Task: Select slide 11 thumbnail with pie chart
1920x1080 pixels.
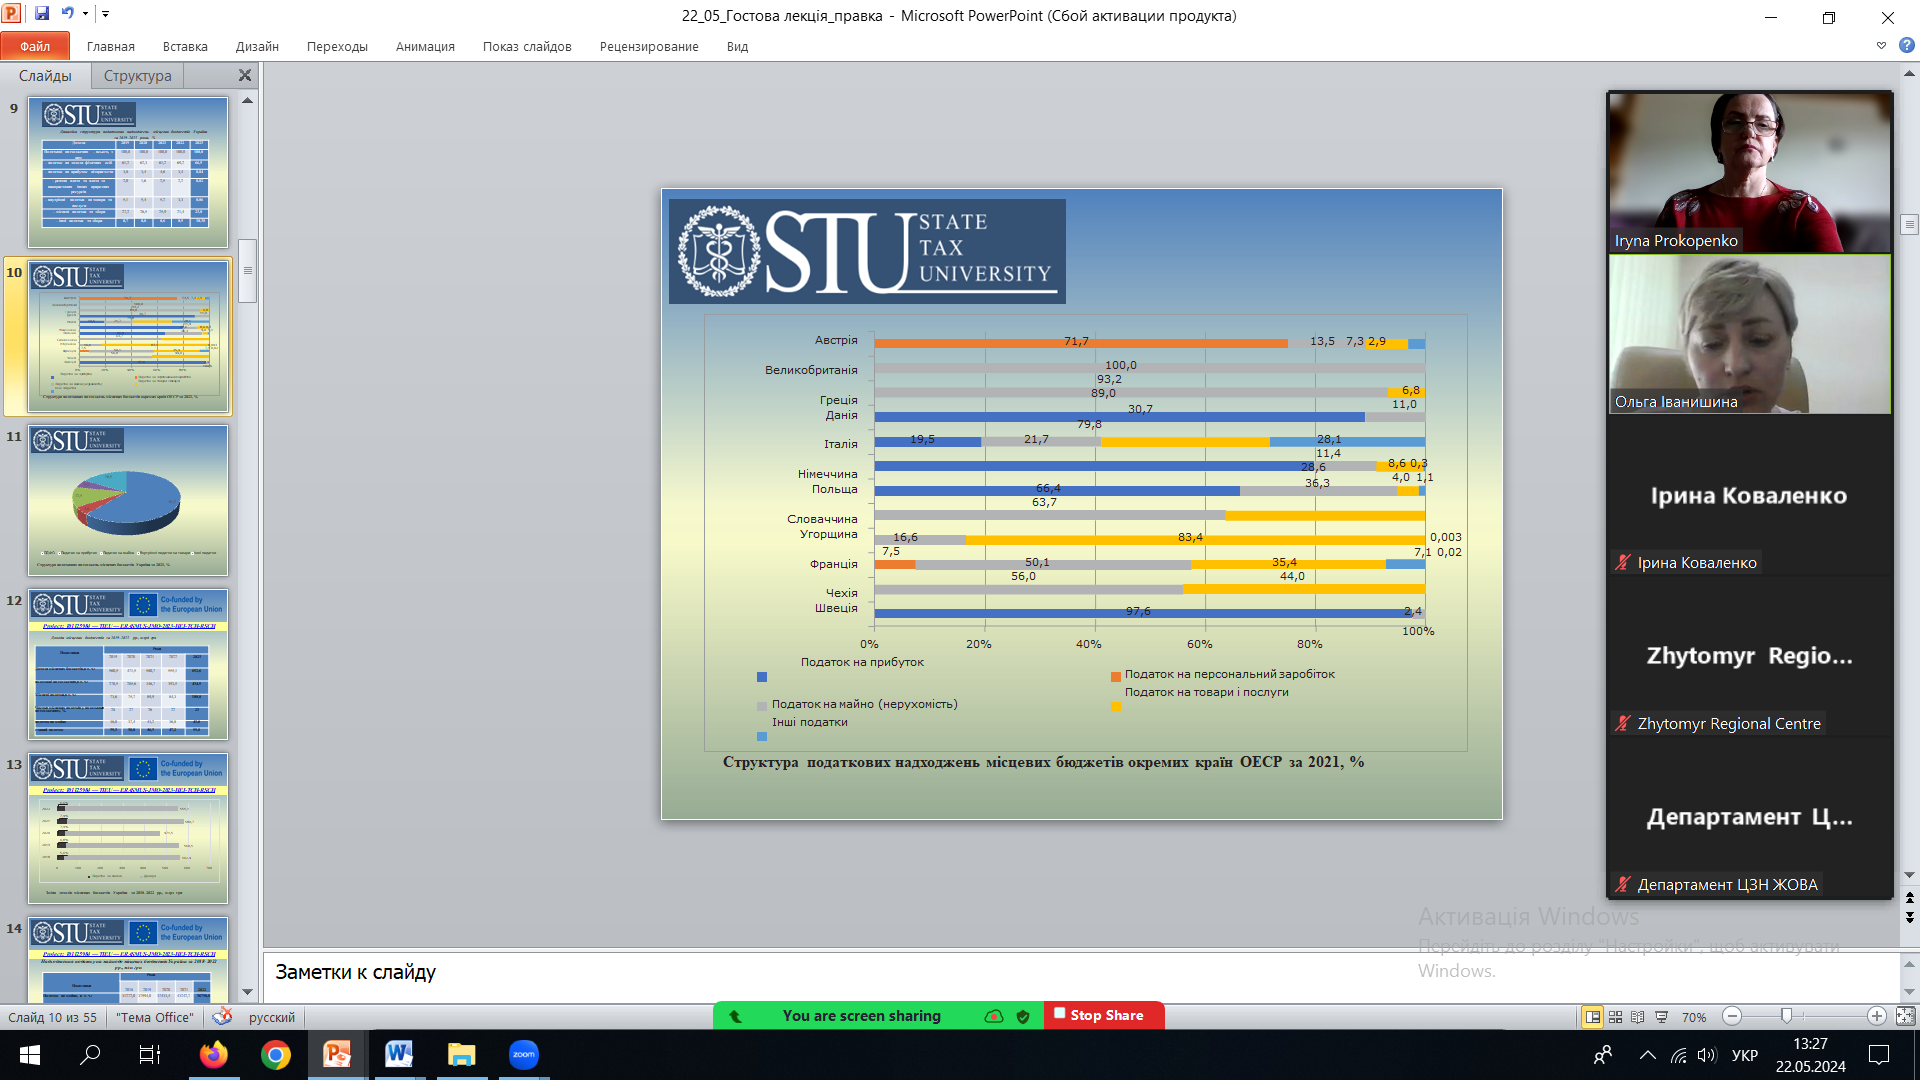Action: [x=128, y=500]
